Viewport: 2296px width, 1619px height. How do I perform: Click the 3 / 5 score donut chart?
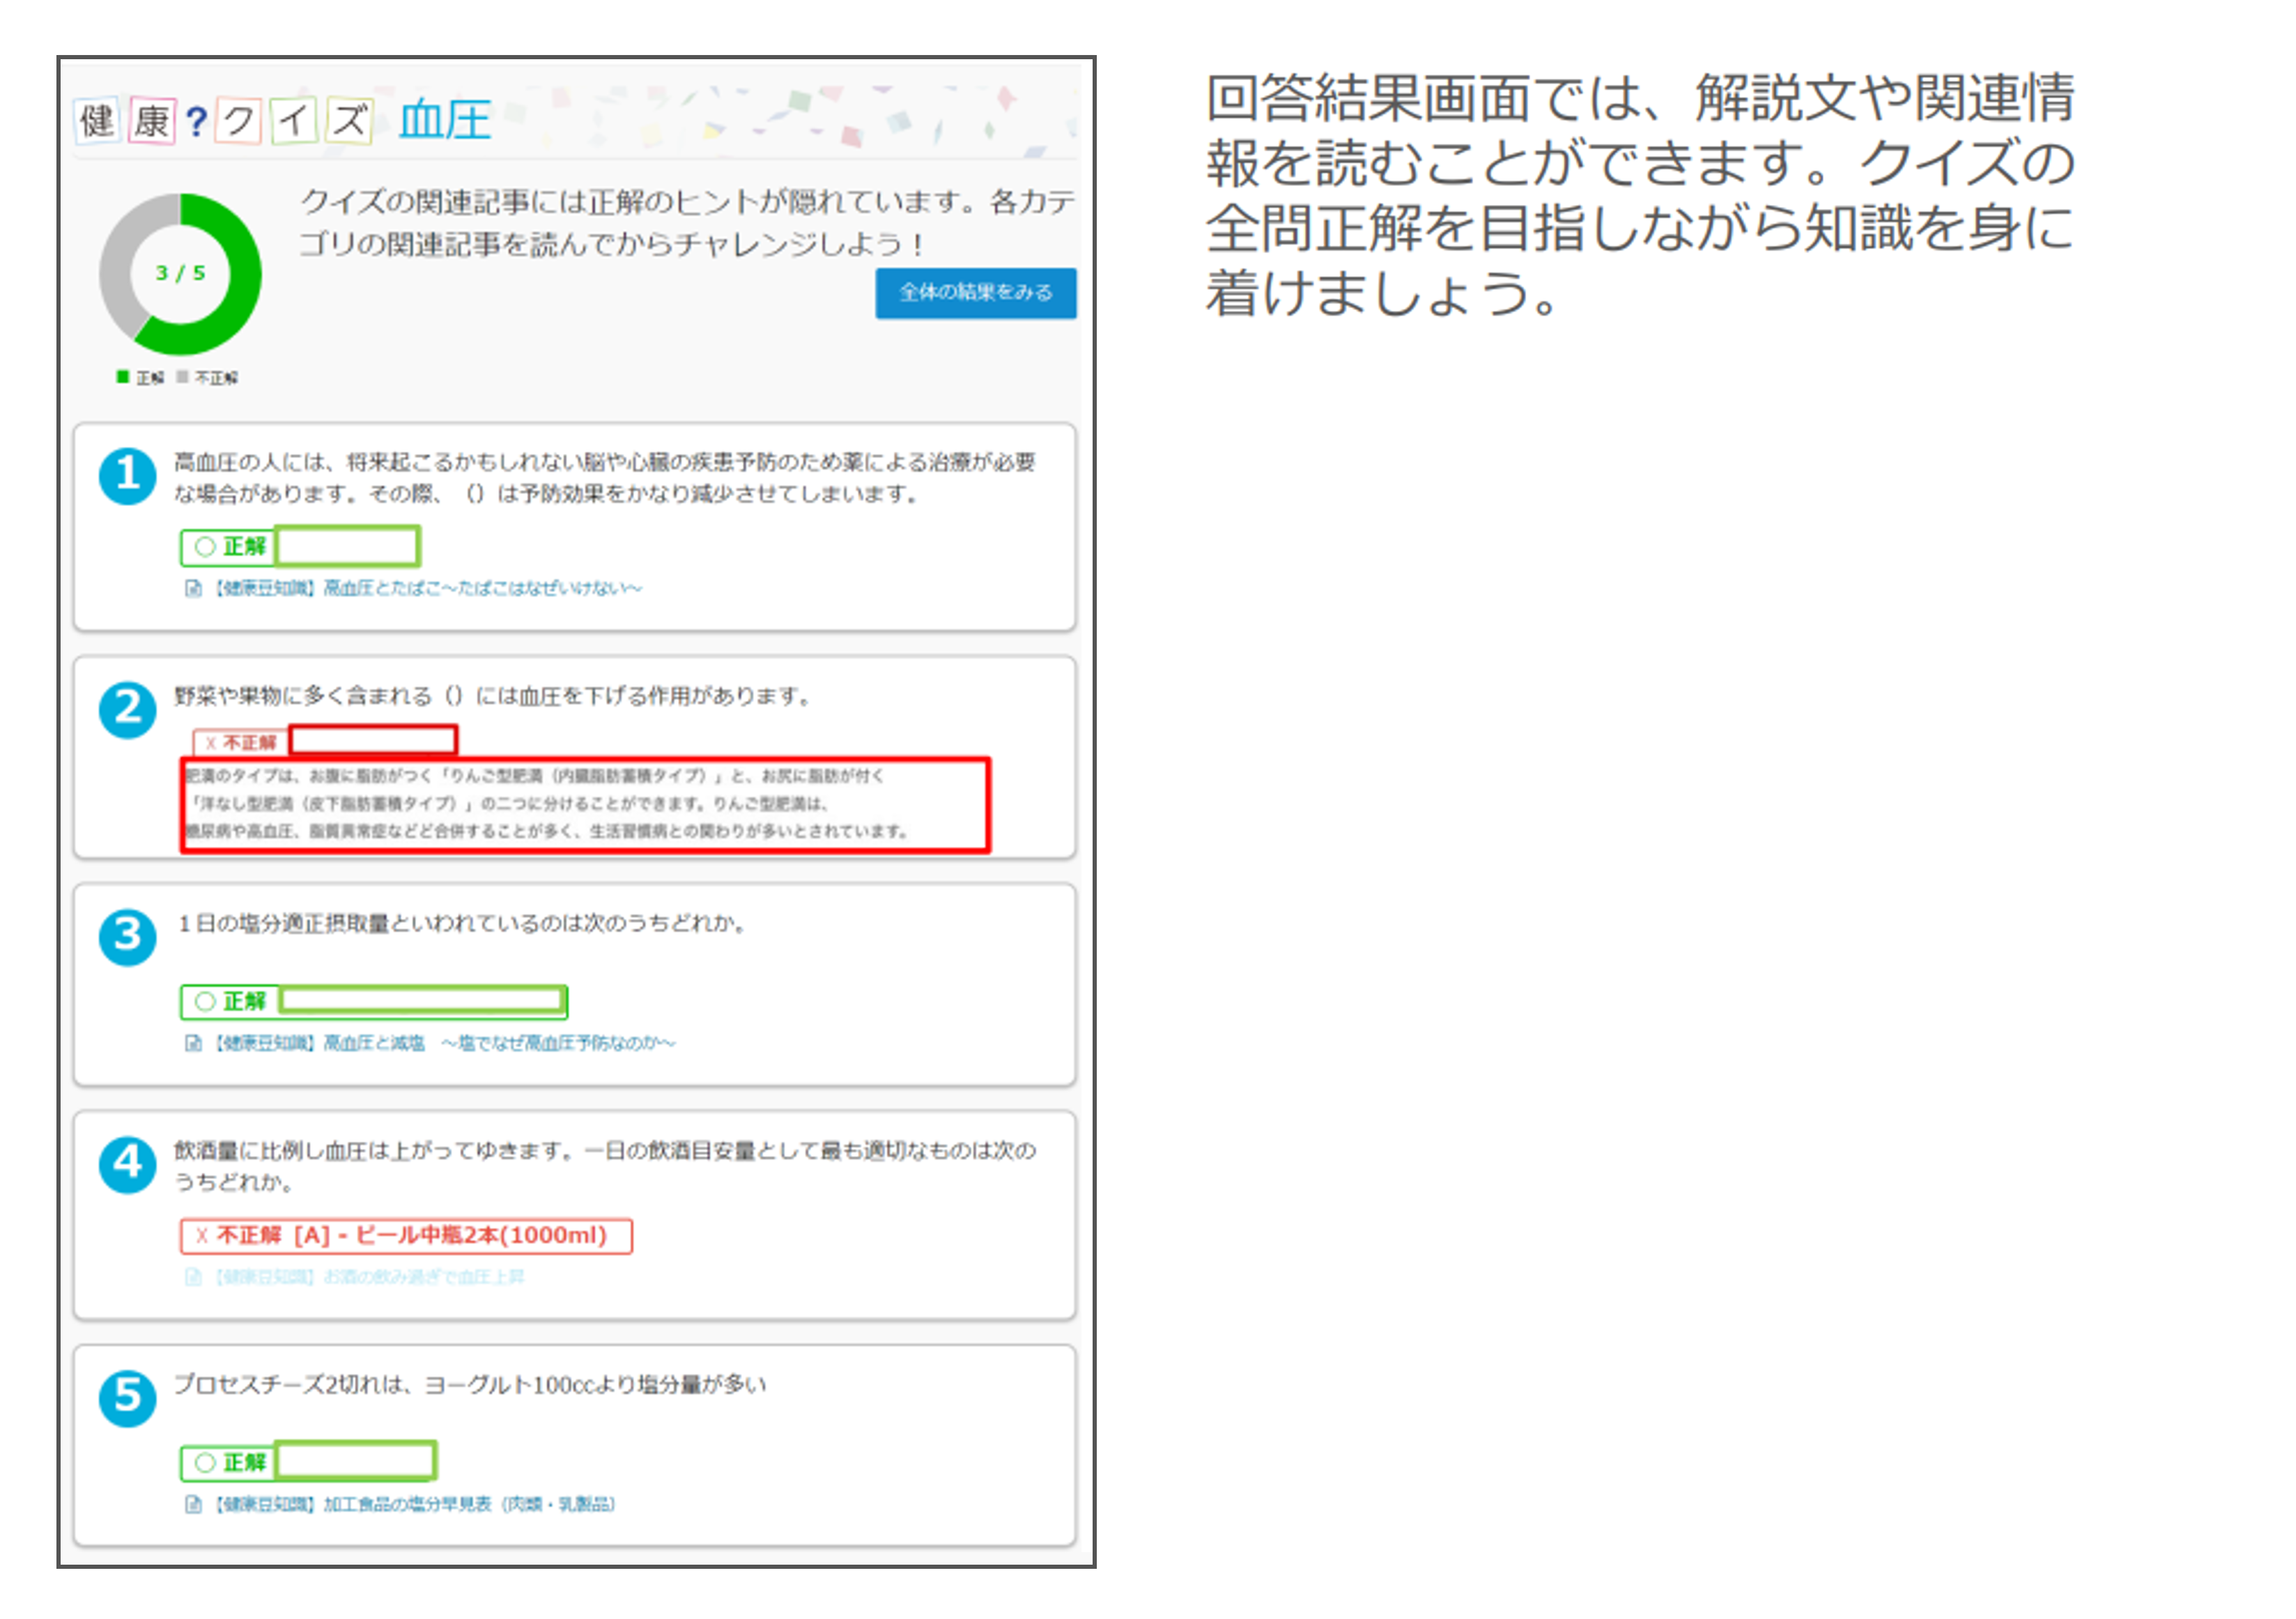[180, 274]
